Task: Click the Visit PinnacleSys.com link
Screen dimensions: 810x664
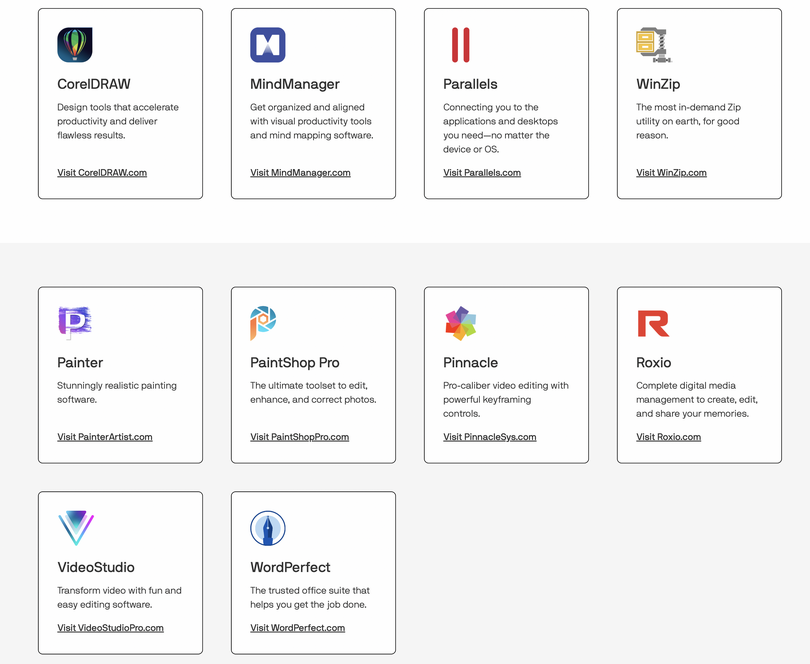Action: [490, 437]
